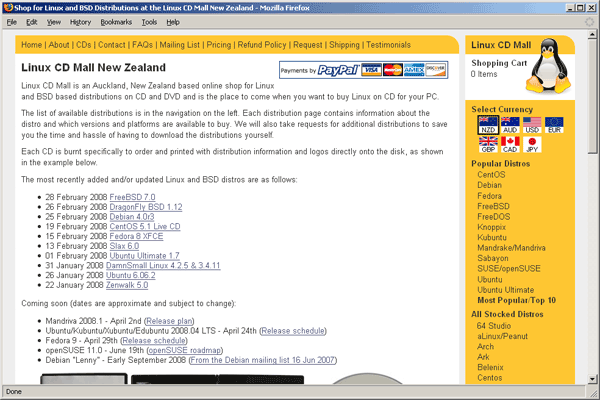Viewport: 600px width, 400px height.
Task: Open 64 Studio in All Stocked Distros
Action: coord(494,326)
